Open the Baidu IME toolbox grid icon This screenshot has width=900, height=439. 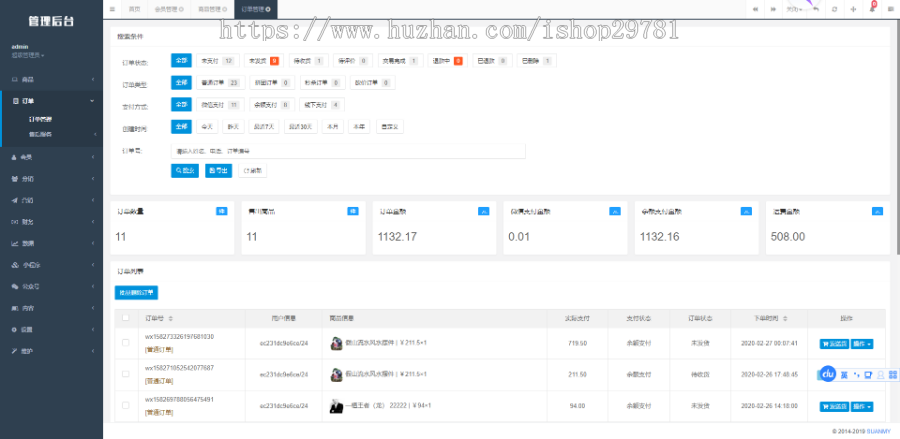(893, 375)
